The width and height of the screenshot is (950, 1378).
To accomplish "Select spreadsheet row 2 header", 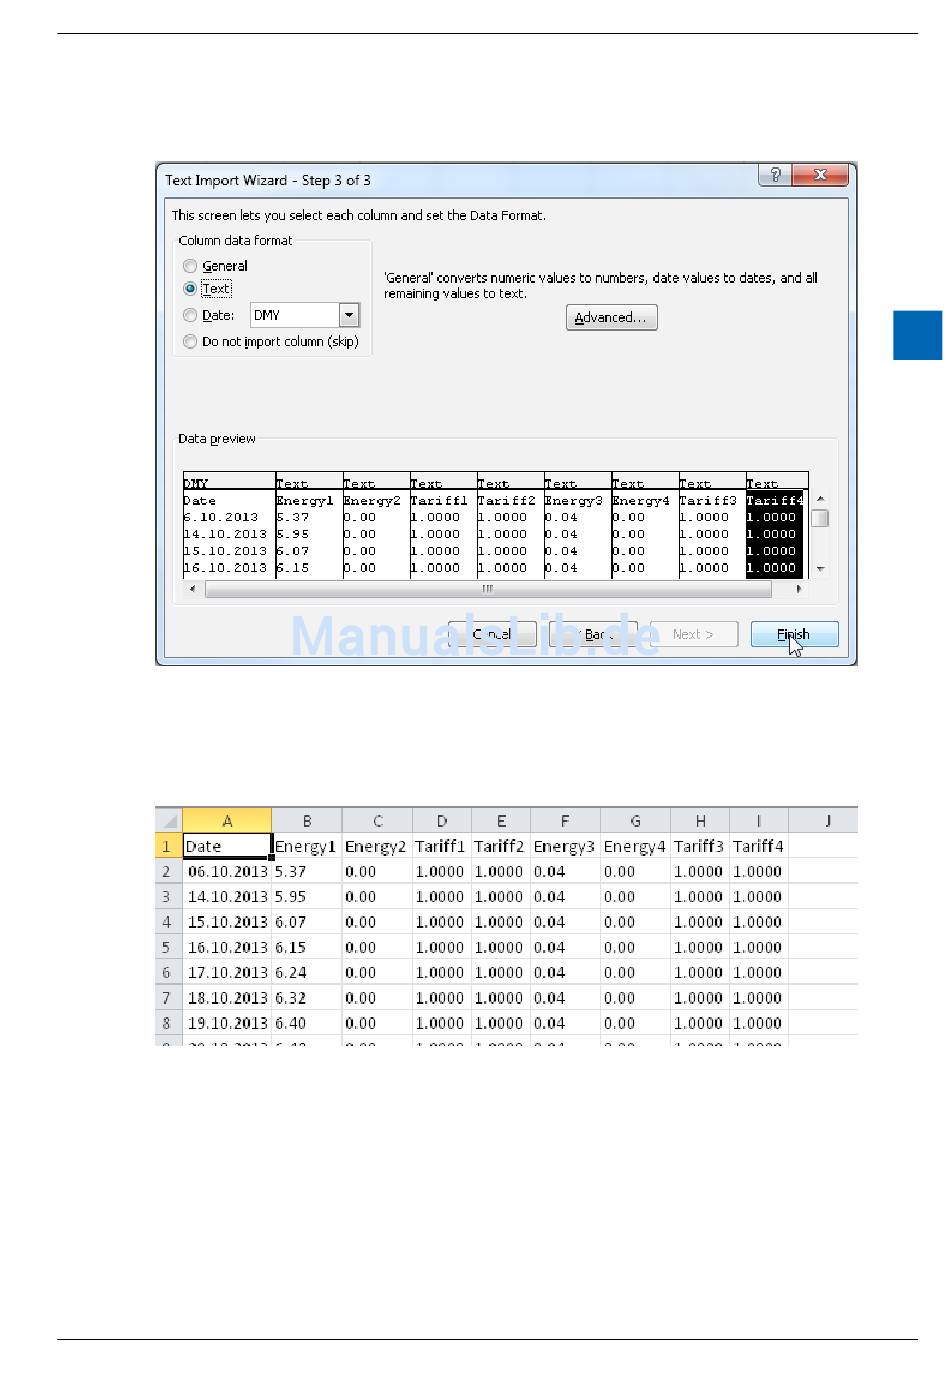I will 169,871.
